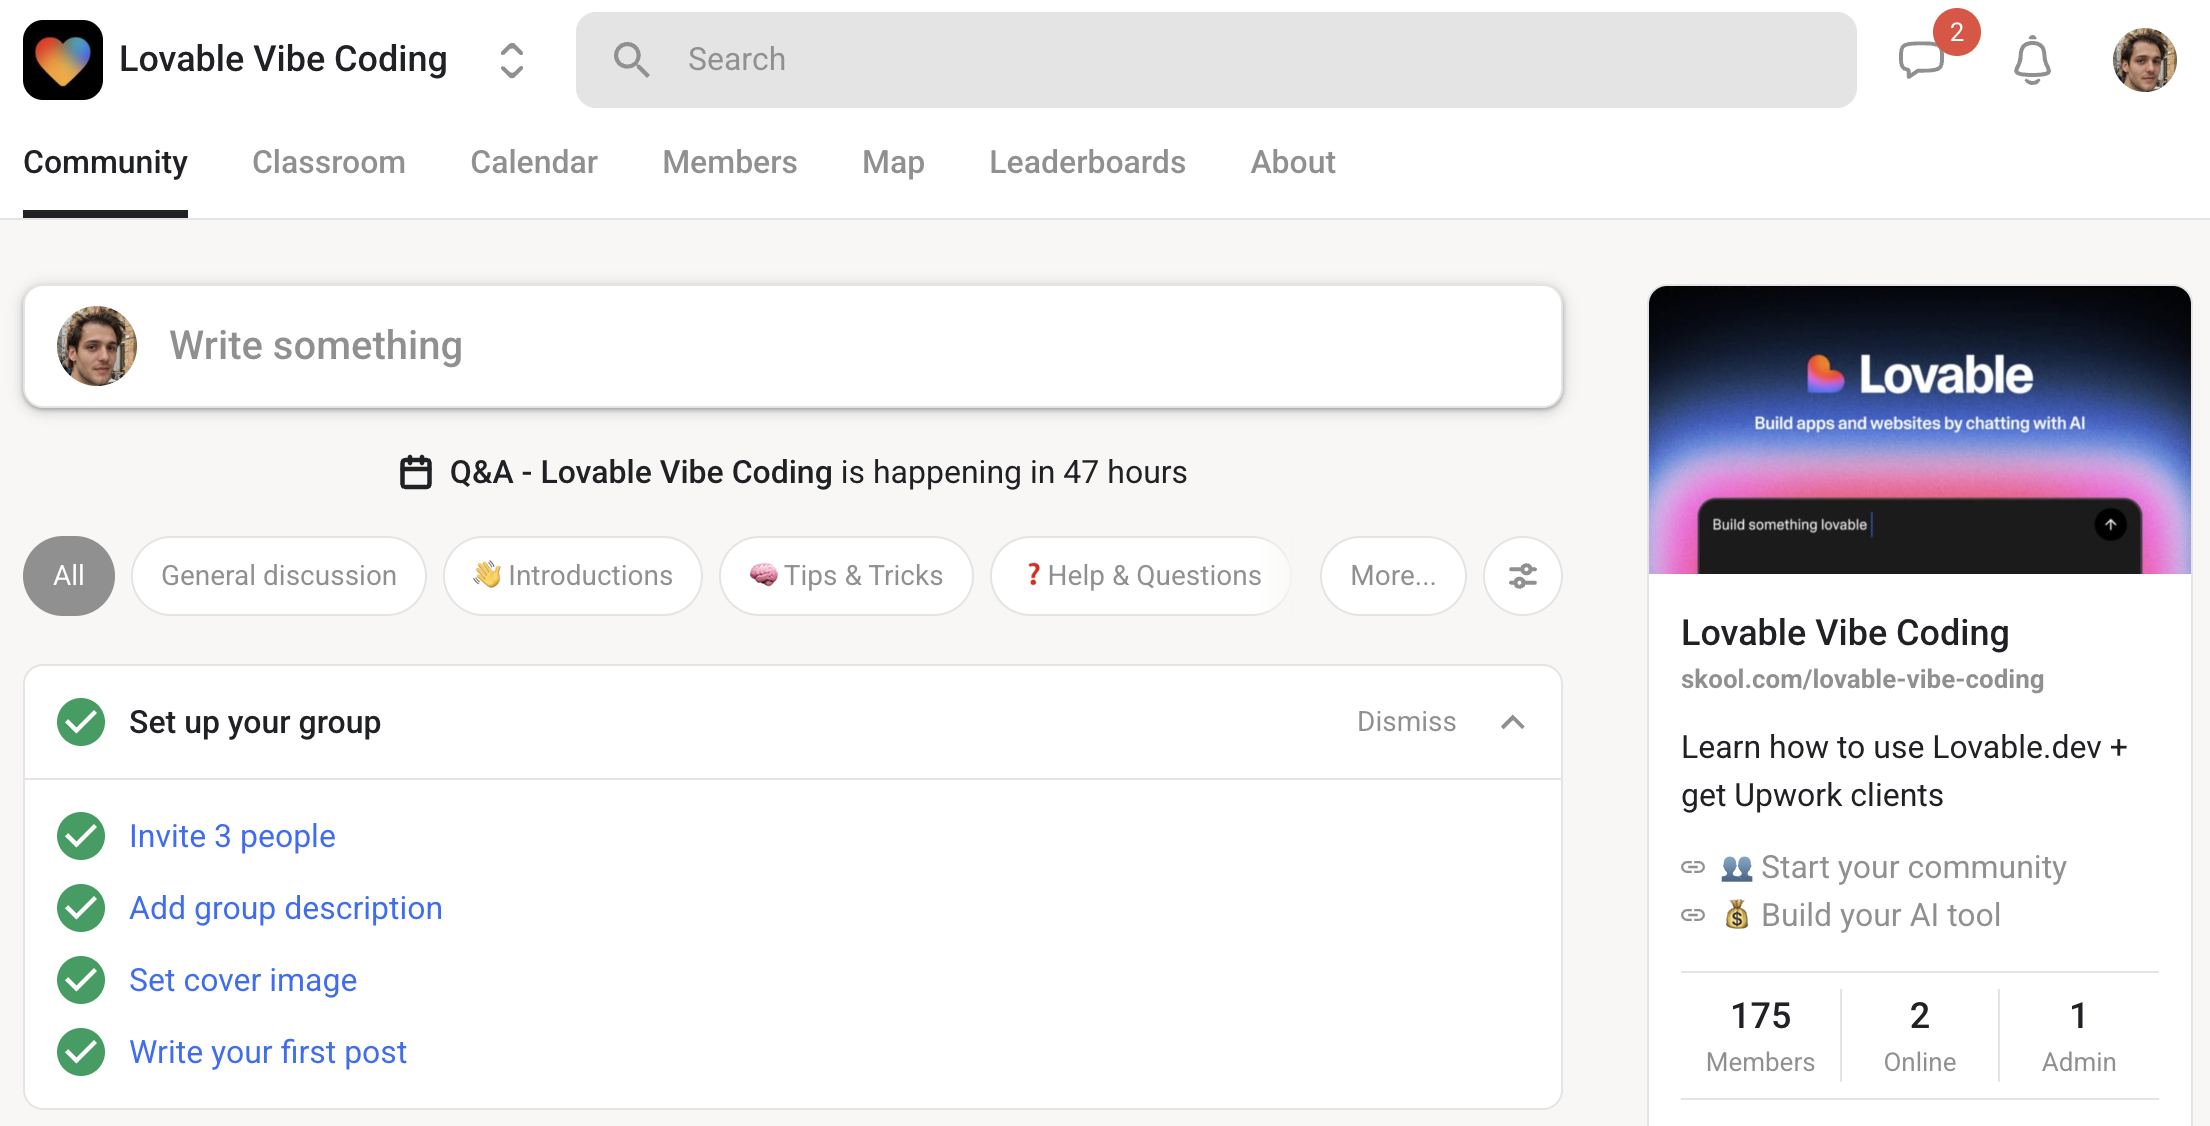Open the filter sliders icon
Viewport: 2210px width, 1126px height.
click(1523, 576)
